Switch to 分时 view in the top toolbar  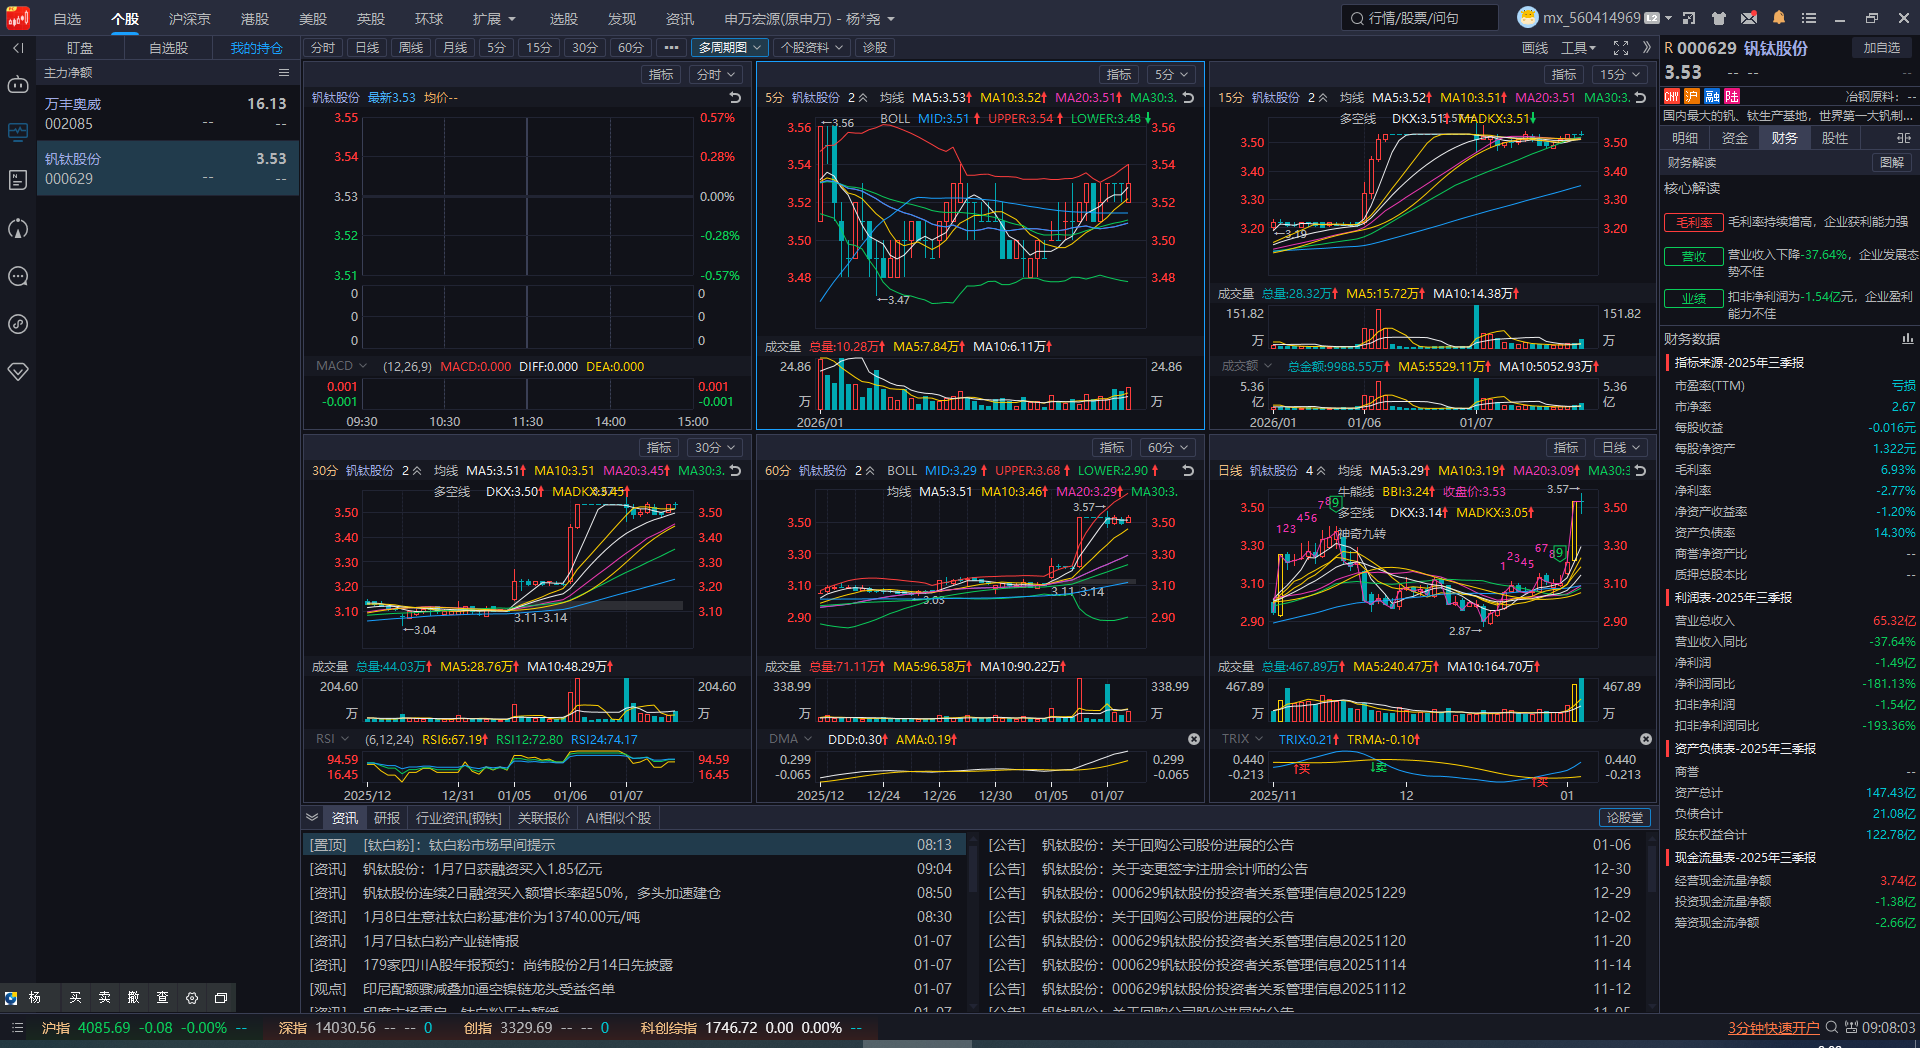[323, 48]
